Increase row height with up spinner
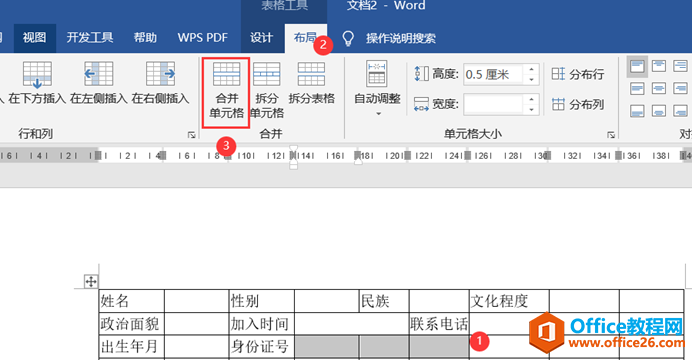The width and height of the screenshot is (692, 360). pos(531,69)
